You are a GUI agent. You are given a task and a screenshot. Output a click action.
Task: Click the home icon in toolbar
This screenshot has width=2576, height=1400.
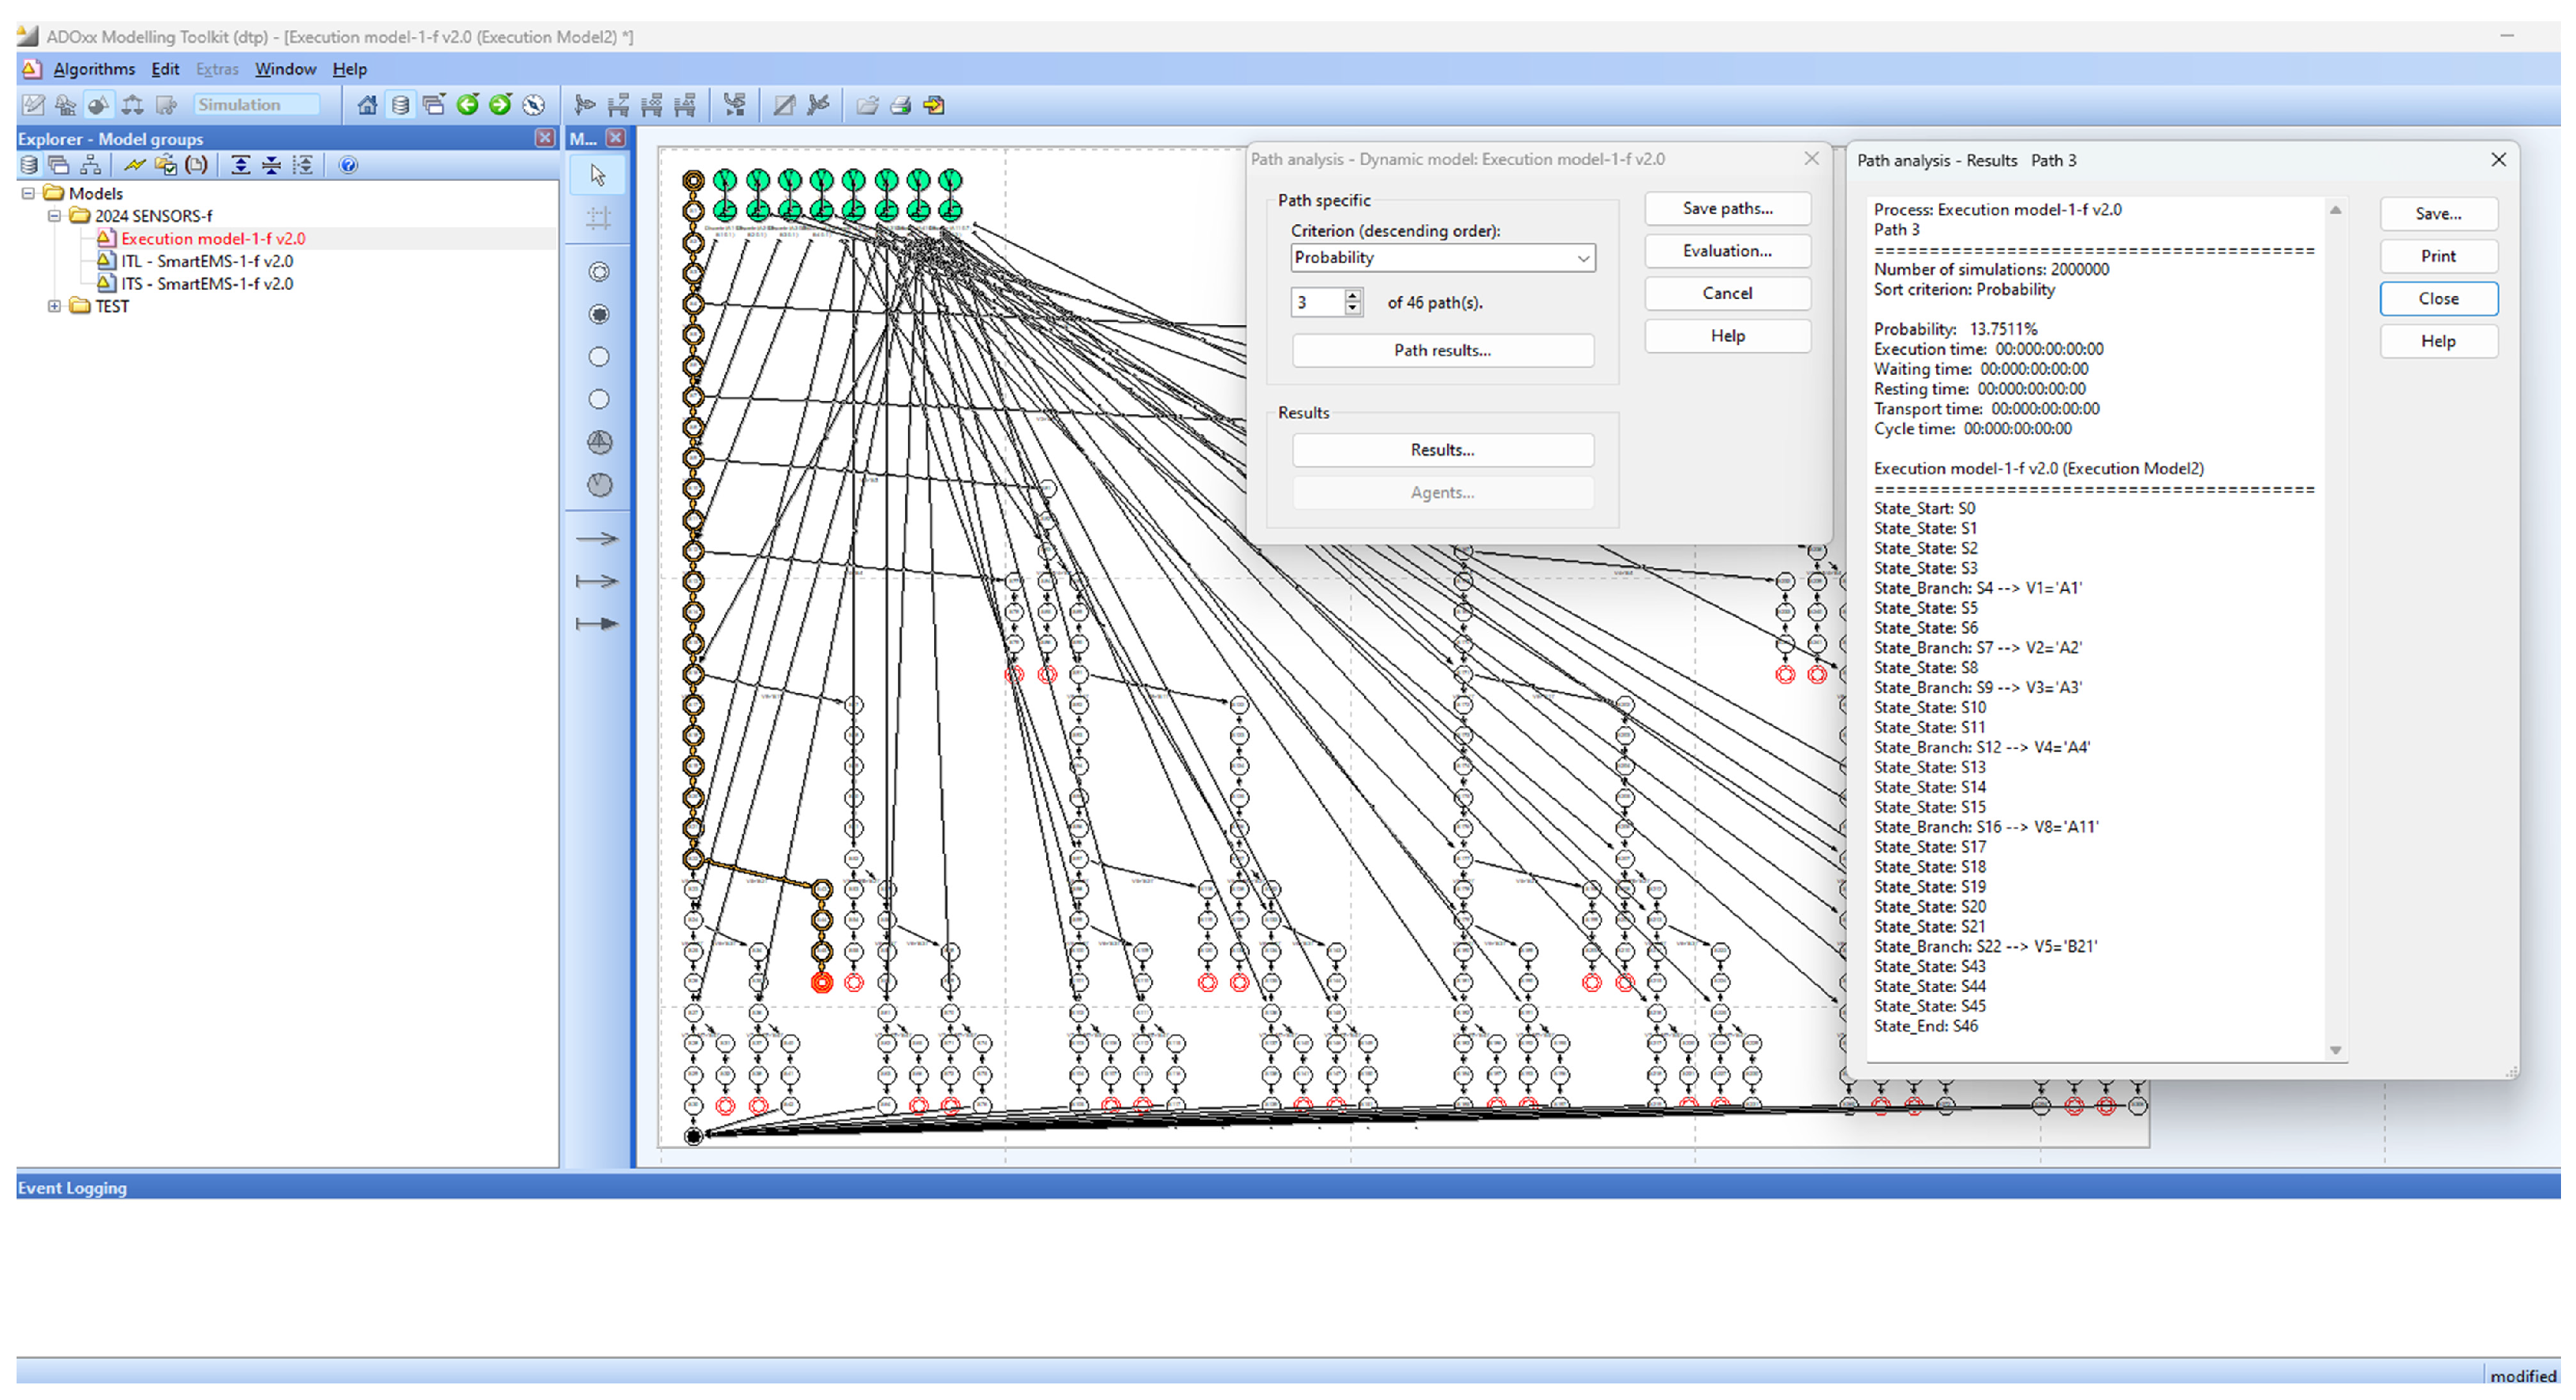tap(367, 105)
